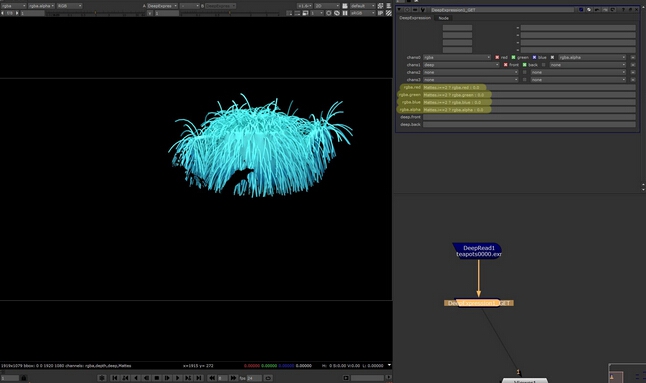
Task: Click the viewer settings gear icon in playback bar
Action: (x=102, y=378)
